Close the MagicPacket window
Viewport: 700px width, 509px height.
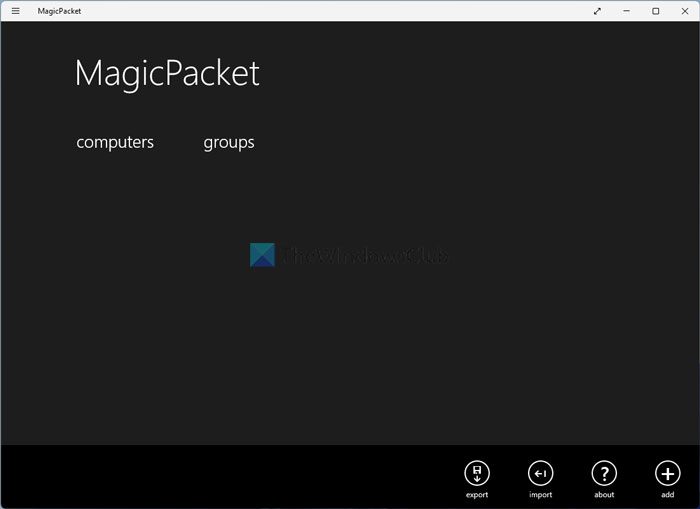(685, 11)
